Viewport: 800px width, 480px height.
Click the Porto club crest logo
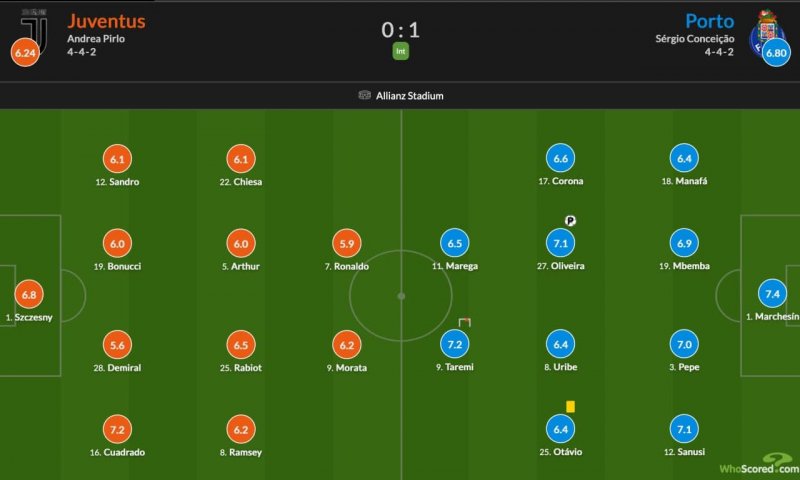(765, 30)
